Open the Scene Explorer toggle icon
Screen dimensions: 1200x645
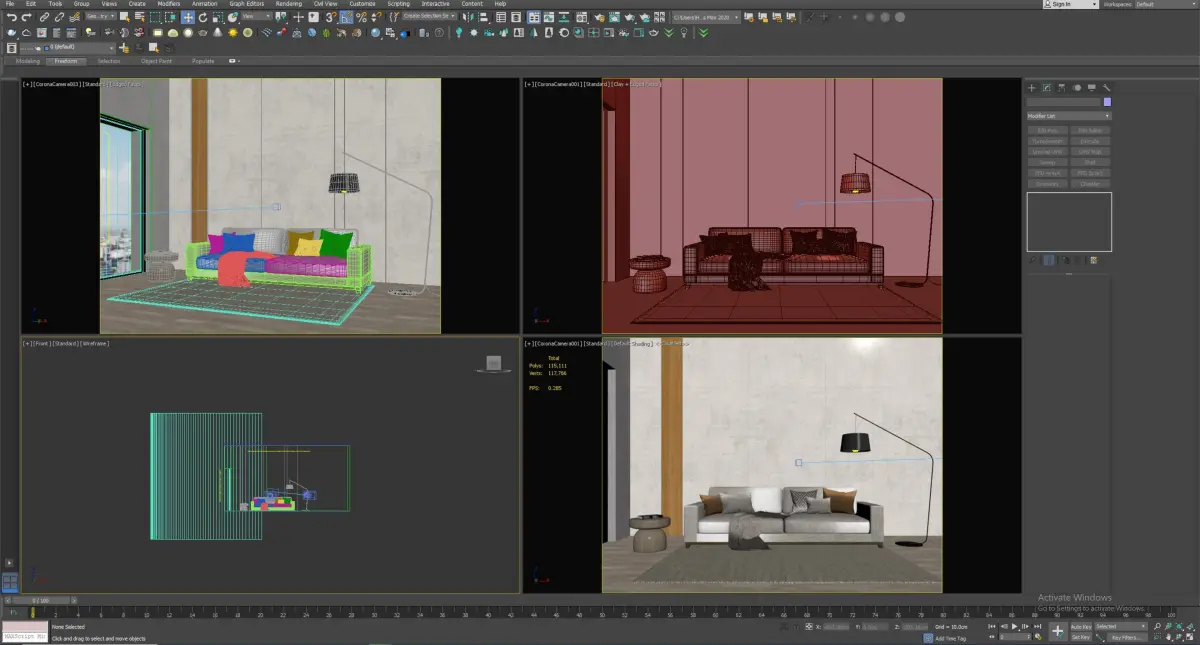tap(501, 17)
